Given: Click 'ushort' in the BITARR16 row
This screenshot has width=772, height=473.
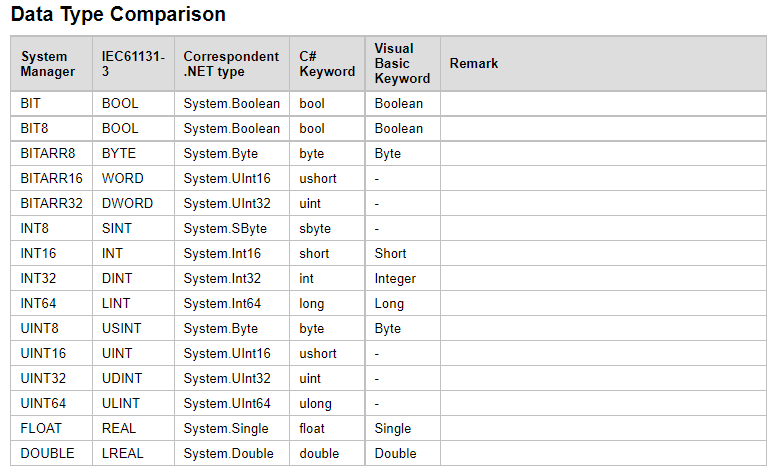Looking at the screenshot, I should click(327, 178).
